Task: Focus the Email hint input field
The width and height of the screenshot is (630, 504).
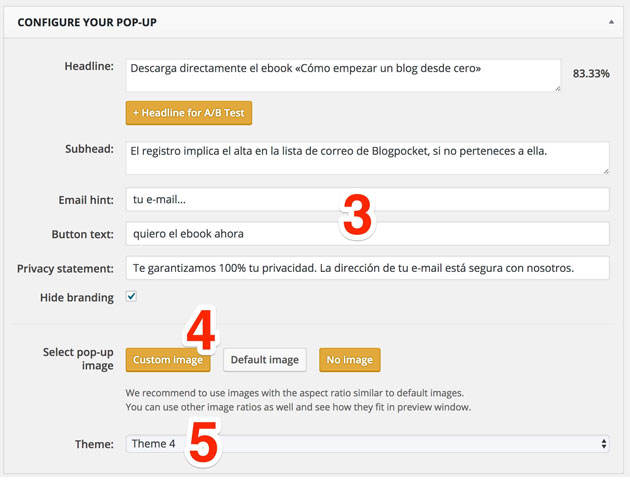Action: click(x=367, y=200)
